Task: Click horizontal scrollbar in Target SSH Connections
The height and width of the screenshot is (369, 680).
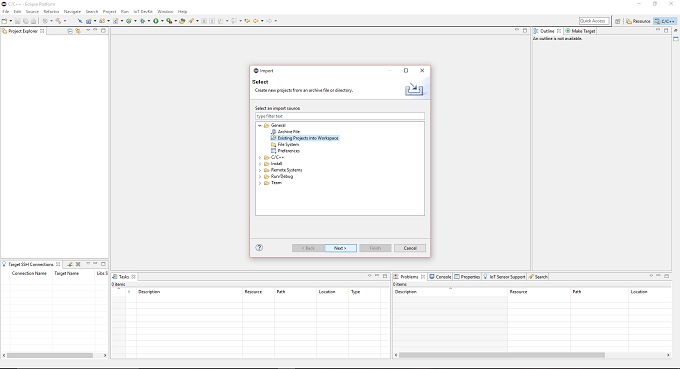Action: tap(50, 355)
